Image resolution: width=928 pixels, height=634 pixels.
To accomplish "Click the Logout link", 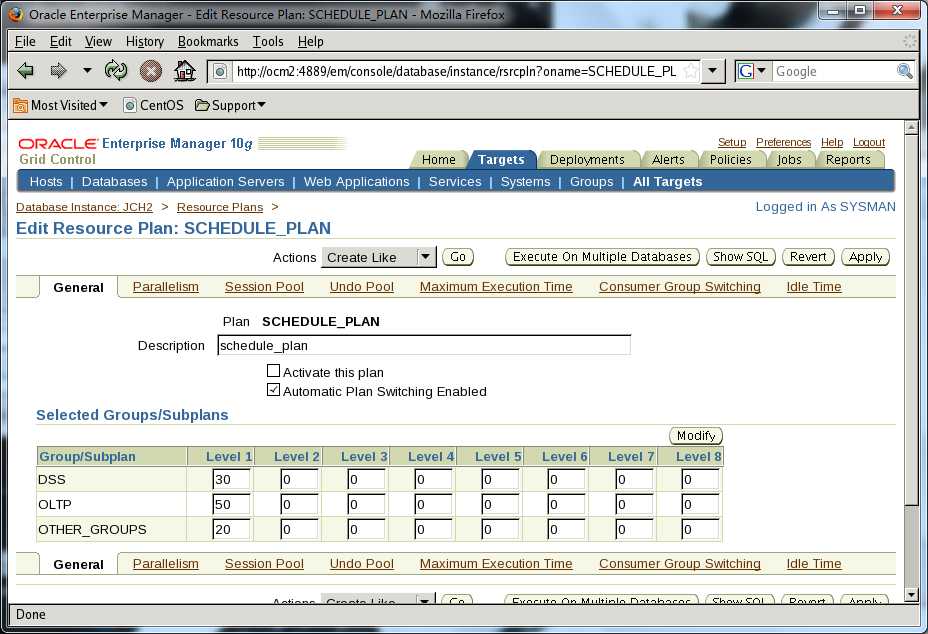I will coord(869,142).
